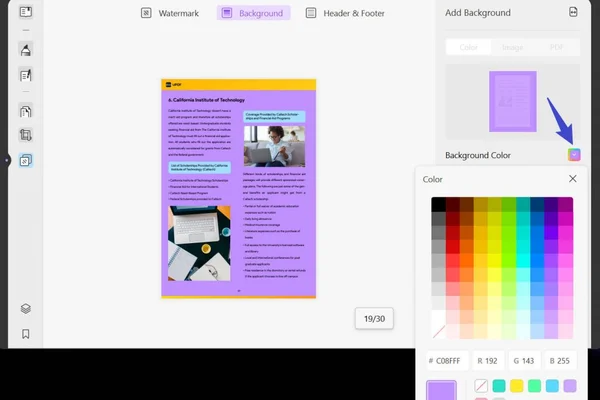The width and height of the screenshot is (600, 400).
Task: Switch to the Watermark tab
Action: pos(170,13)
